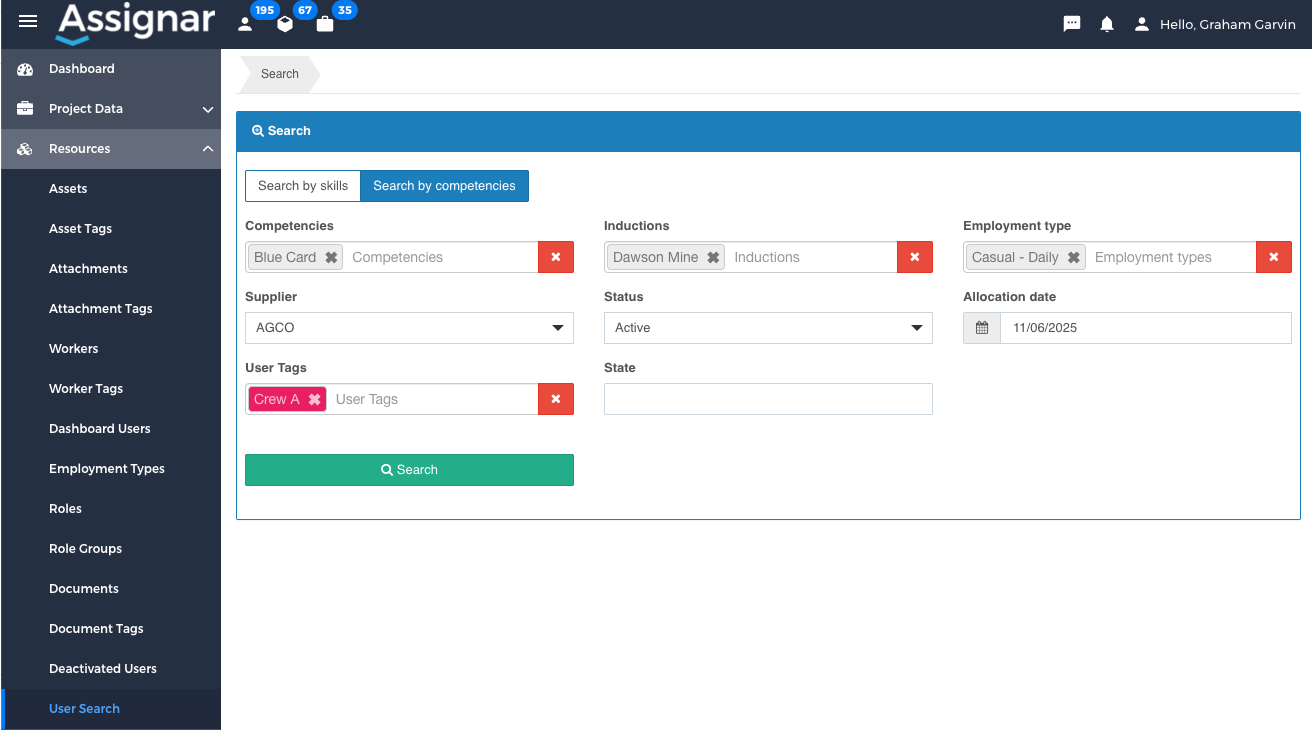Viewport: 1312px width, 730px height.
Task: Open the briefcase icon with 35 badge
Action: point(325,24)
